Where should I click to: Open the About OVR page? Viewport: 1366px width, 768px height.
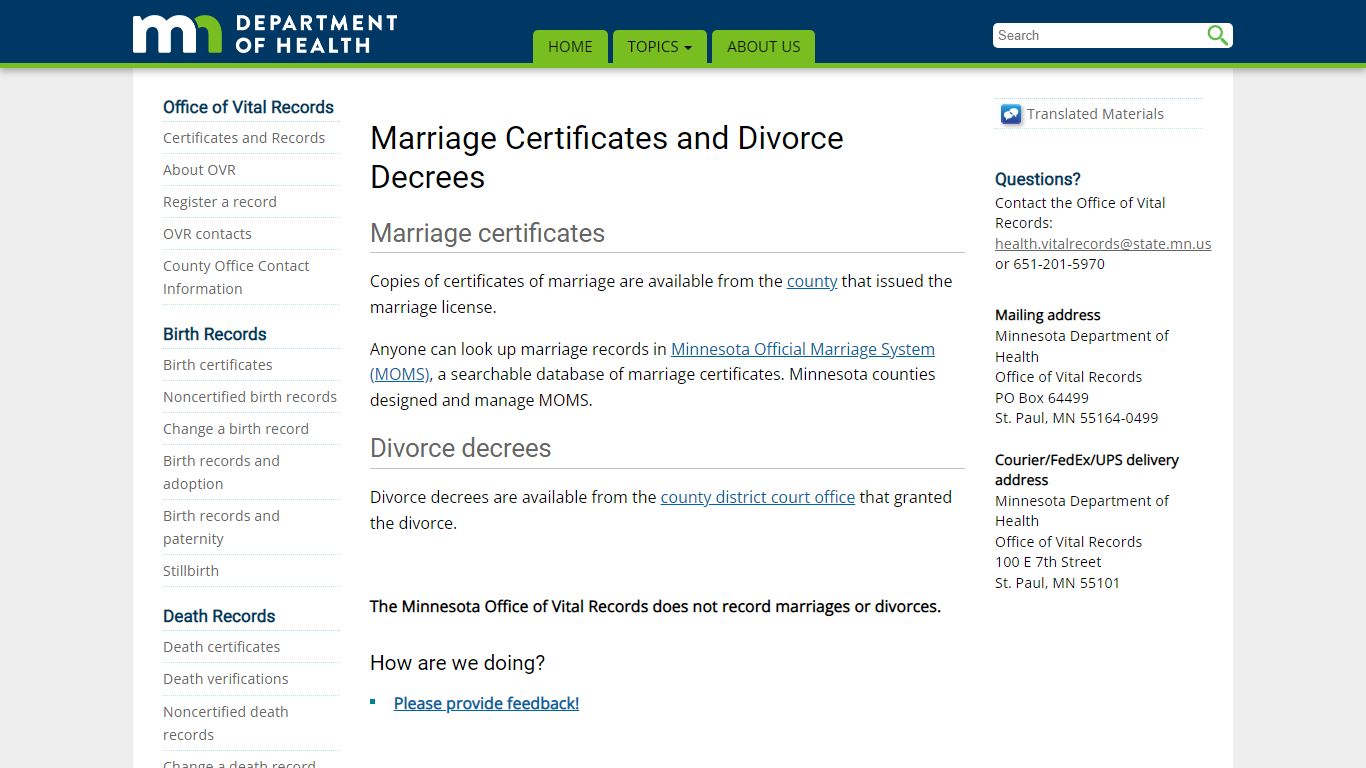199,170
